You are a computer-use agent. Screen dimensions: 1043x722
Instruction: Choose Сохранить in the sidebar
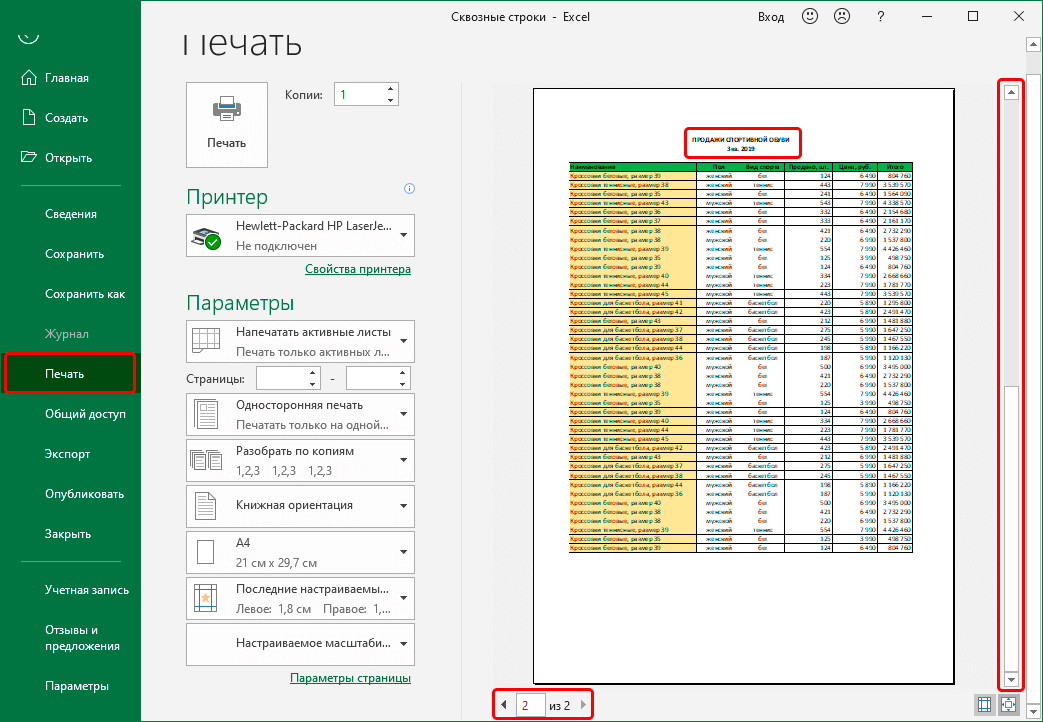coord(74,254)
